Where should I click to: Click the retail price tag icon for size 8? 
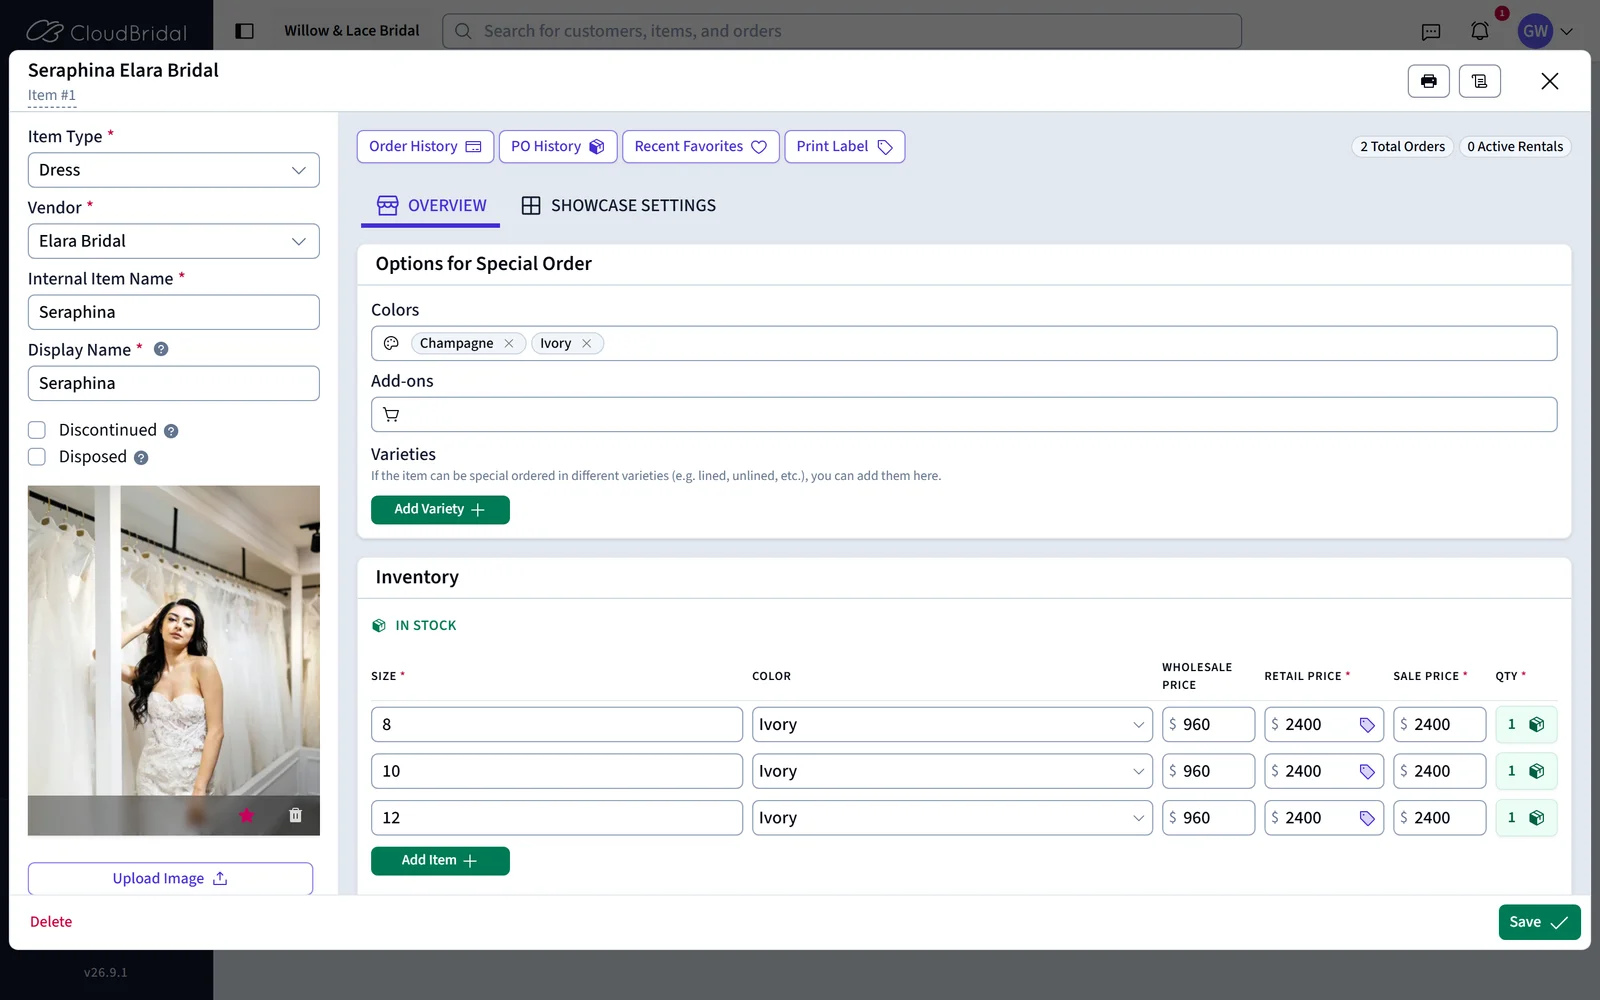click(x=1367, y=725)
